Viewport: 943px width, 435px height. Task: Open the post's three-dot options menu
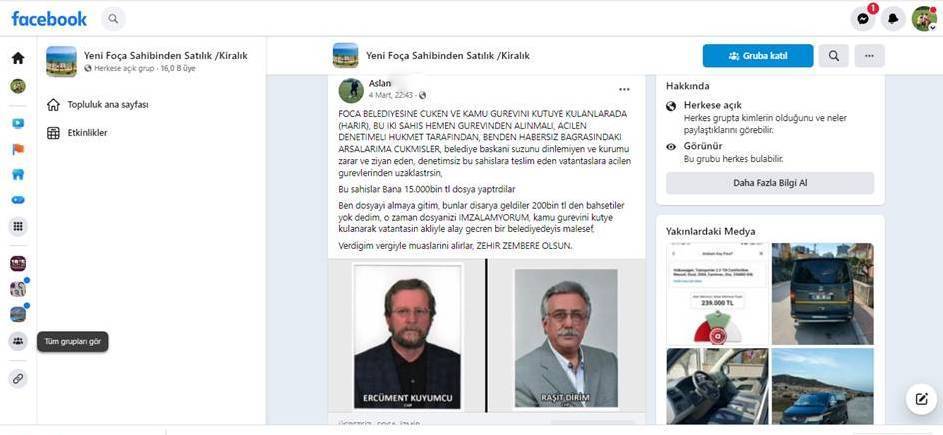pos(624,90)
